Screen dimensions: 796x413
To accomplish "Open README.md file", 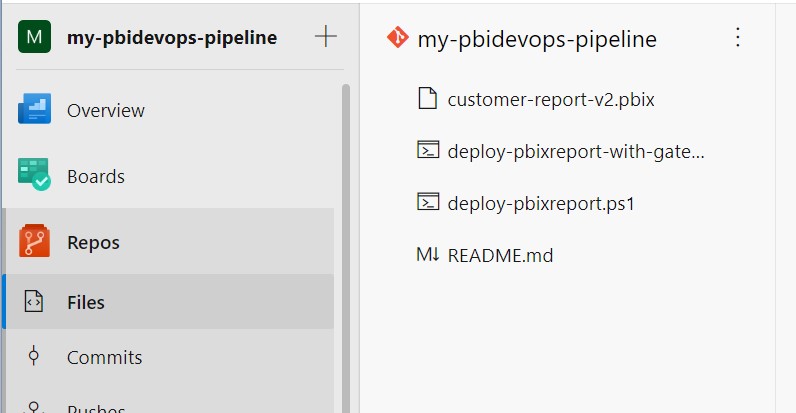I will point(501,256).
